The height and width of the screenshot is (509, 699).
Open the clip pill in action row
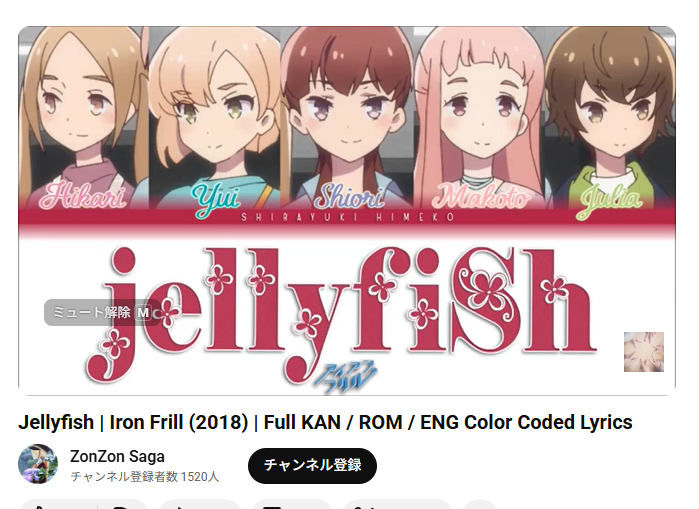click(398, 505)
